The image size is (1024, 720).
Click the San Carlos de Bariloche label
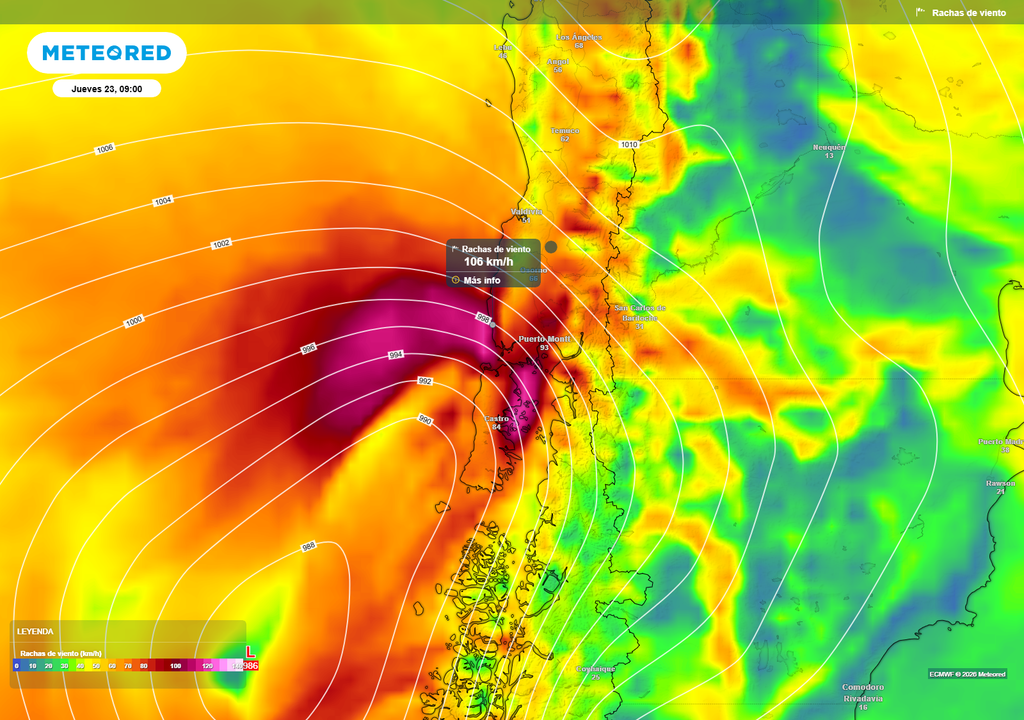click(639, 313)
